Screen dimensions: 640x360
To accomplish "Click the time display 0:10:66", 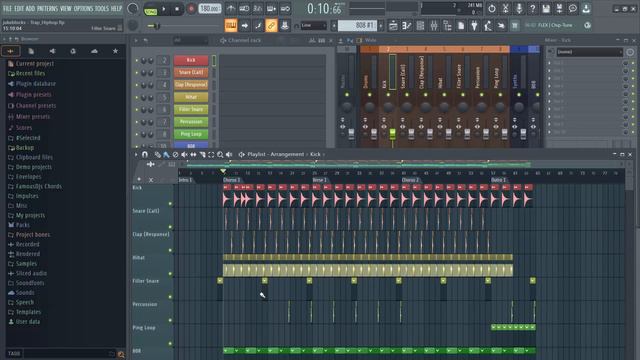I will (324, 9).
